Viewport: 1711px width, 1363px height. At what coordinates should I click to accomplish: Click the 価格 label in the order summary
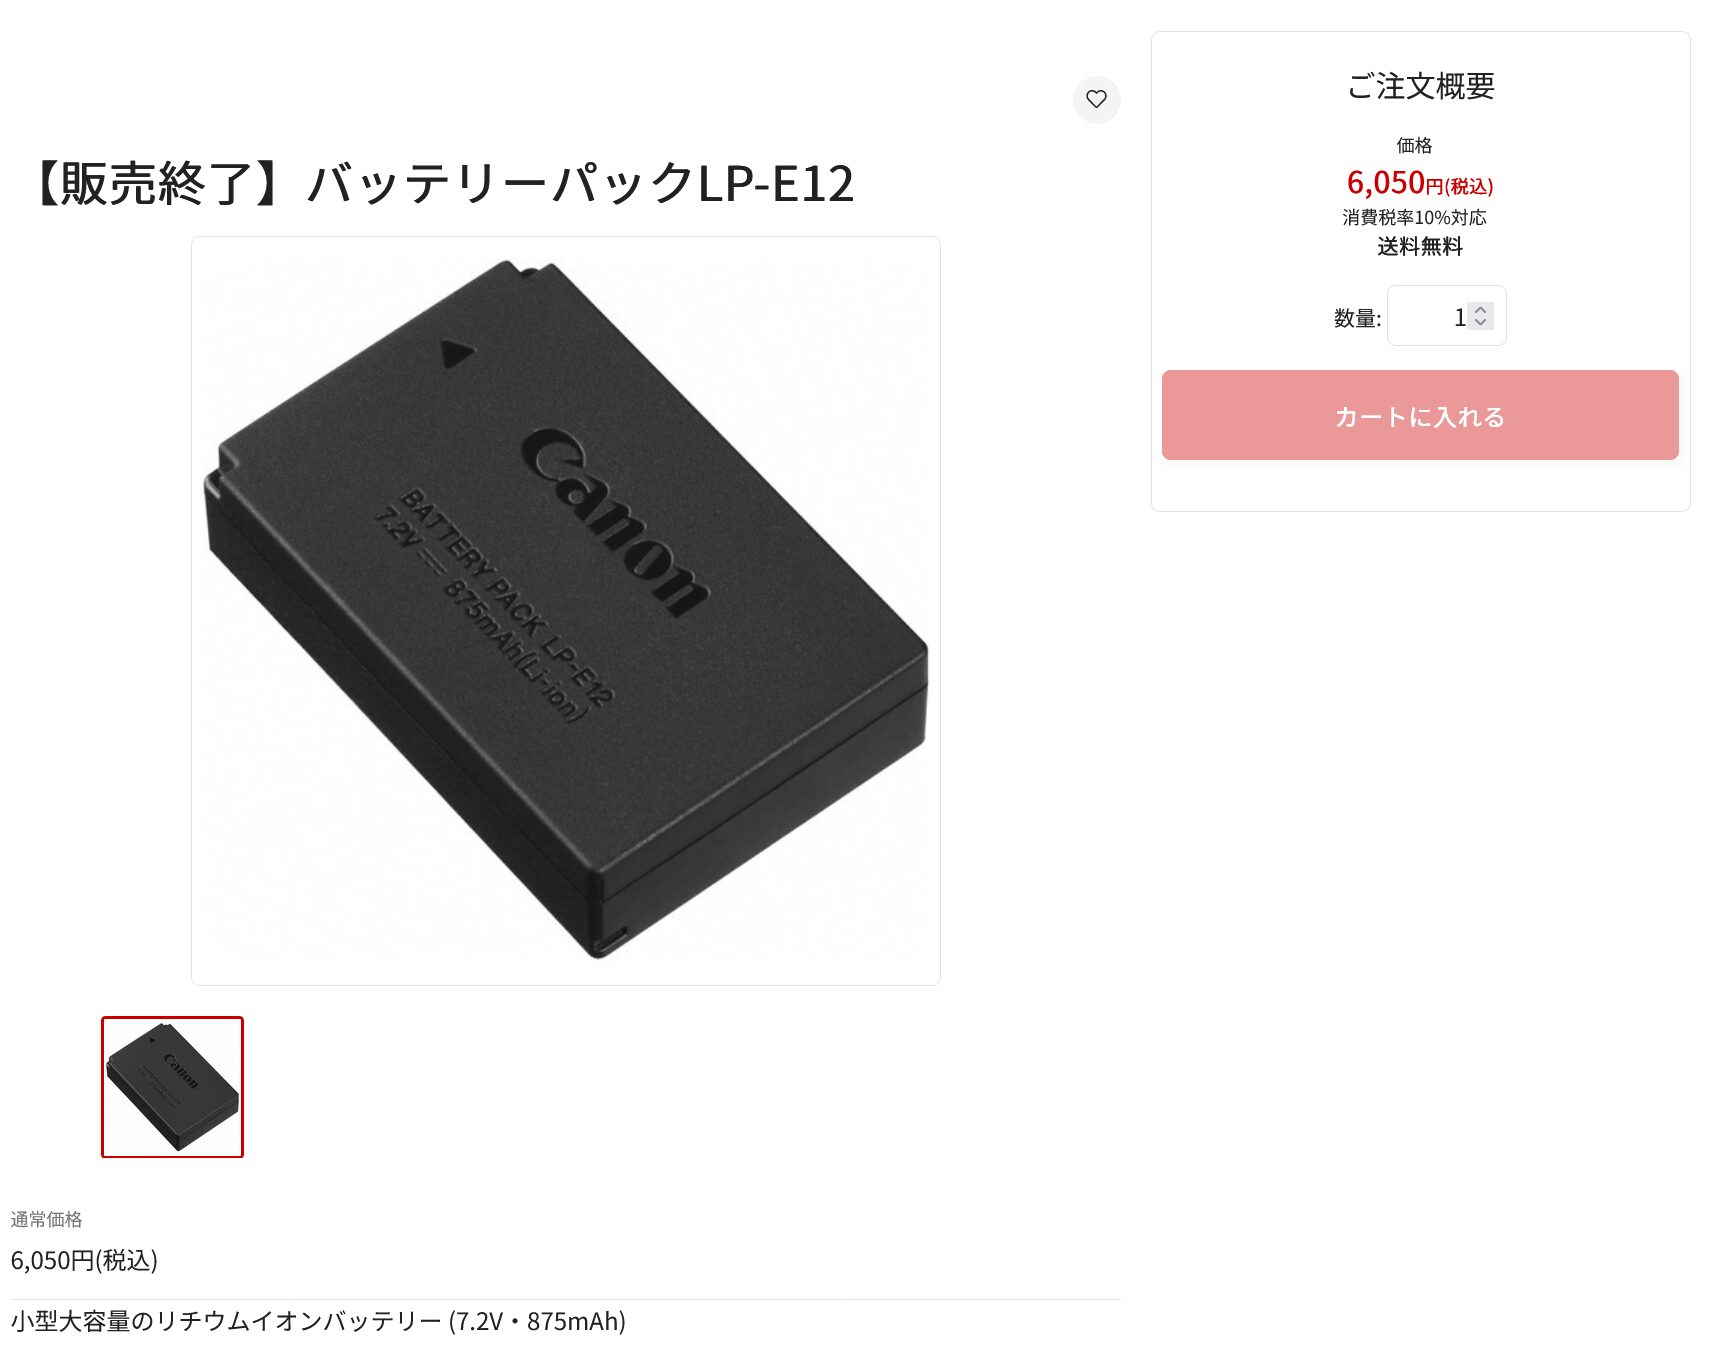(1414, 145)
